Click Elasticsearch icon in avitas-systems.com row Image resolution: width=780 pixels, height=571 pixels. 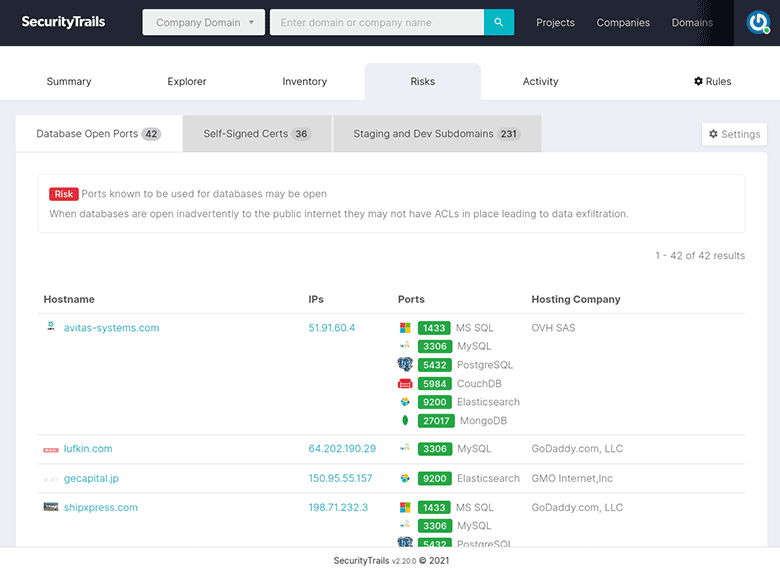(x=405, y=402)
